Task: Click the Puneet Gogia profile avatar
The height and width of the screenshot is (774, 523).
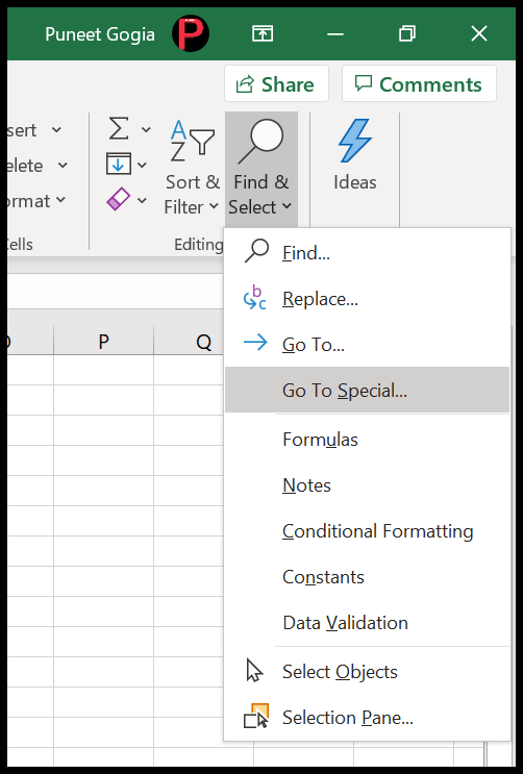Action: pos(190,34)
